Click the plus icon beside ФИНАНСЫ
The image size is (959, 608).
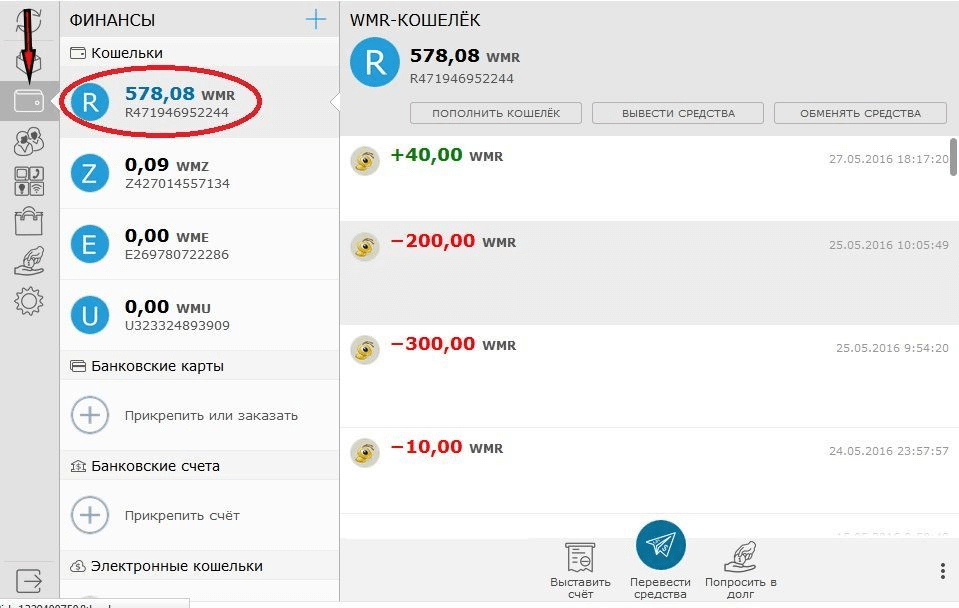click(x=316, y=20)
